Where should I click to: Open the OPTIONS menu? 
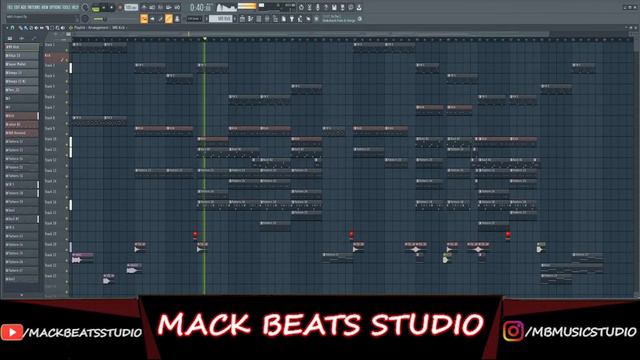(x=55, y=7)
